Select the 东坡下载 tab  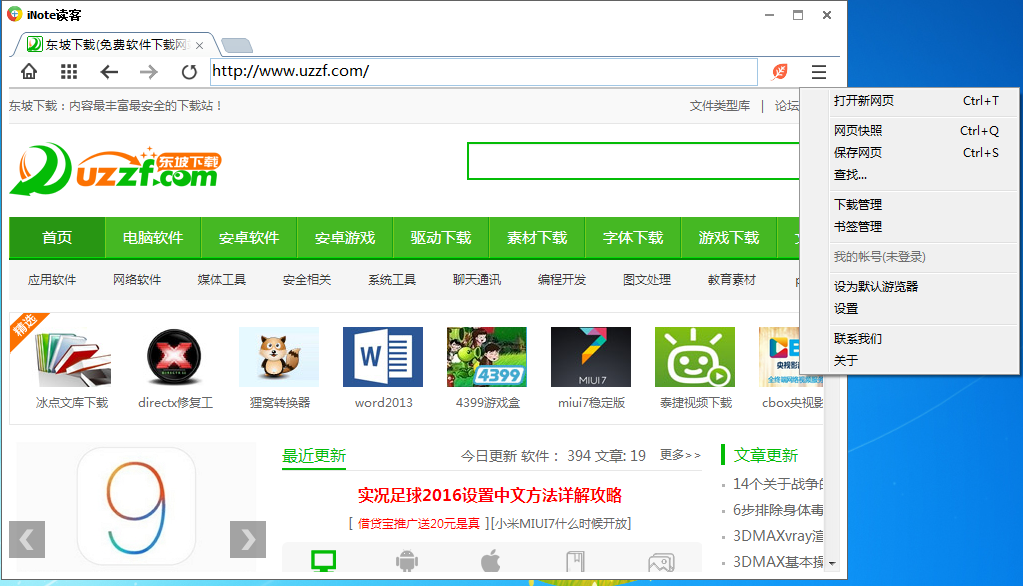(x=114, y=44)
